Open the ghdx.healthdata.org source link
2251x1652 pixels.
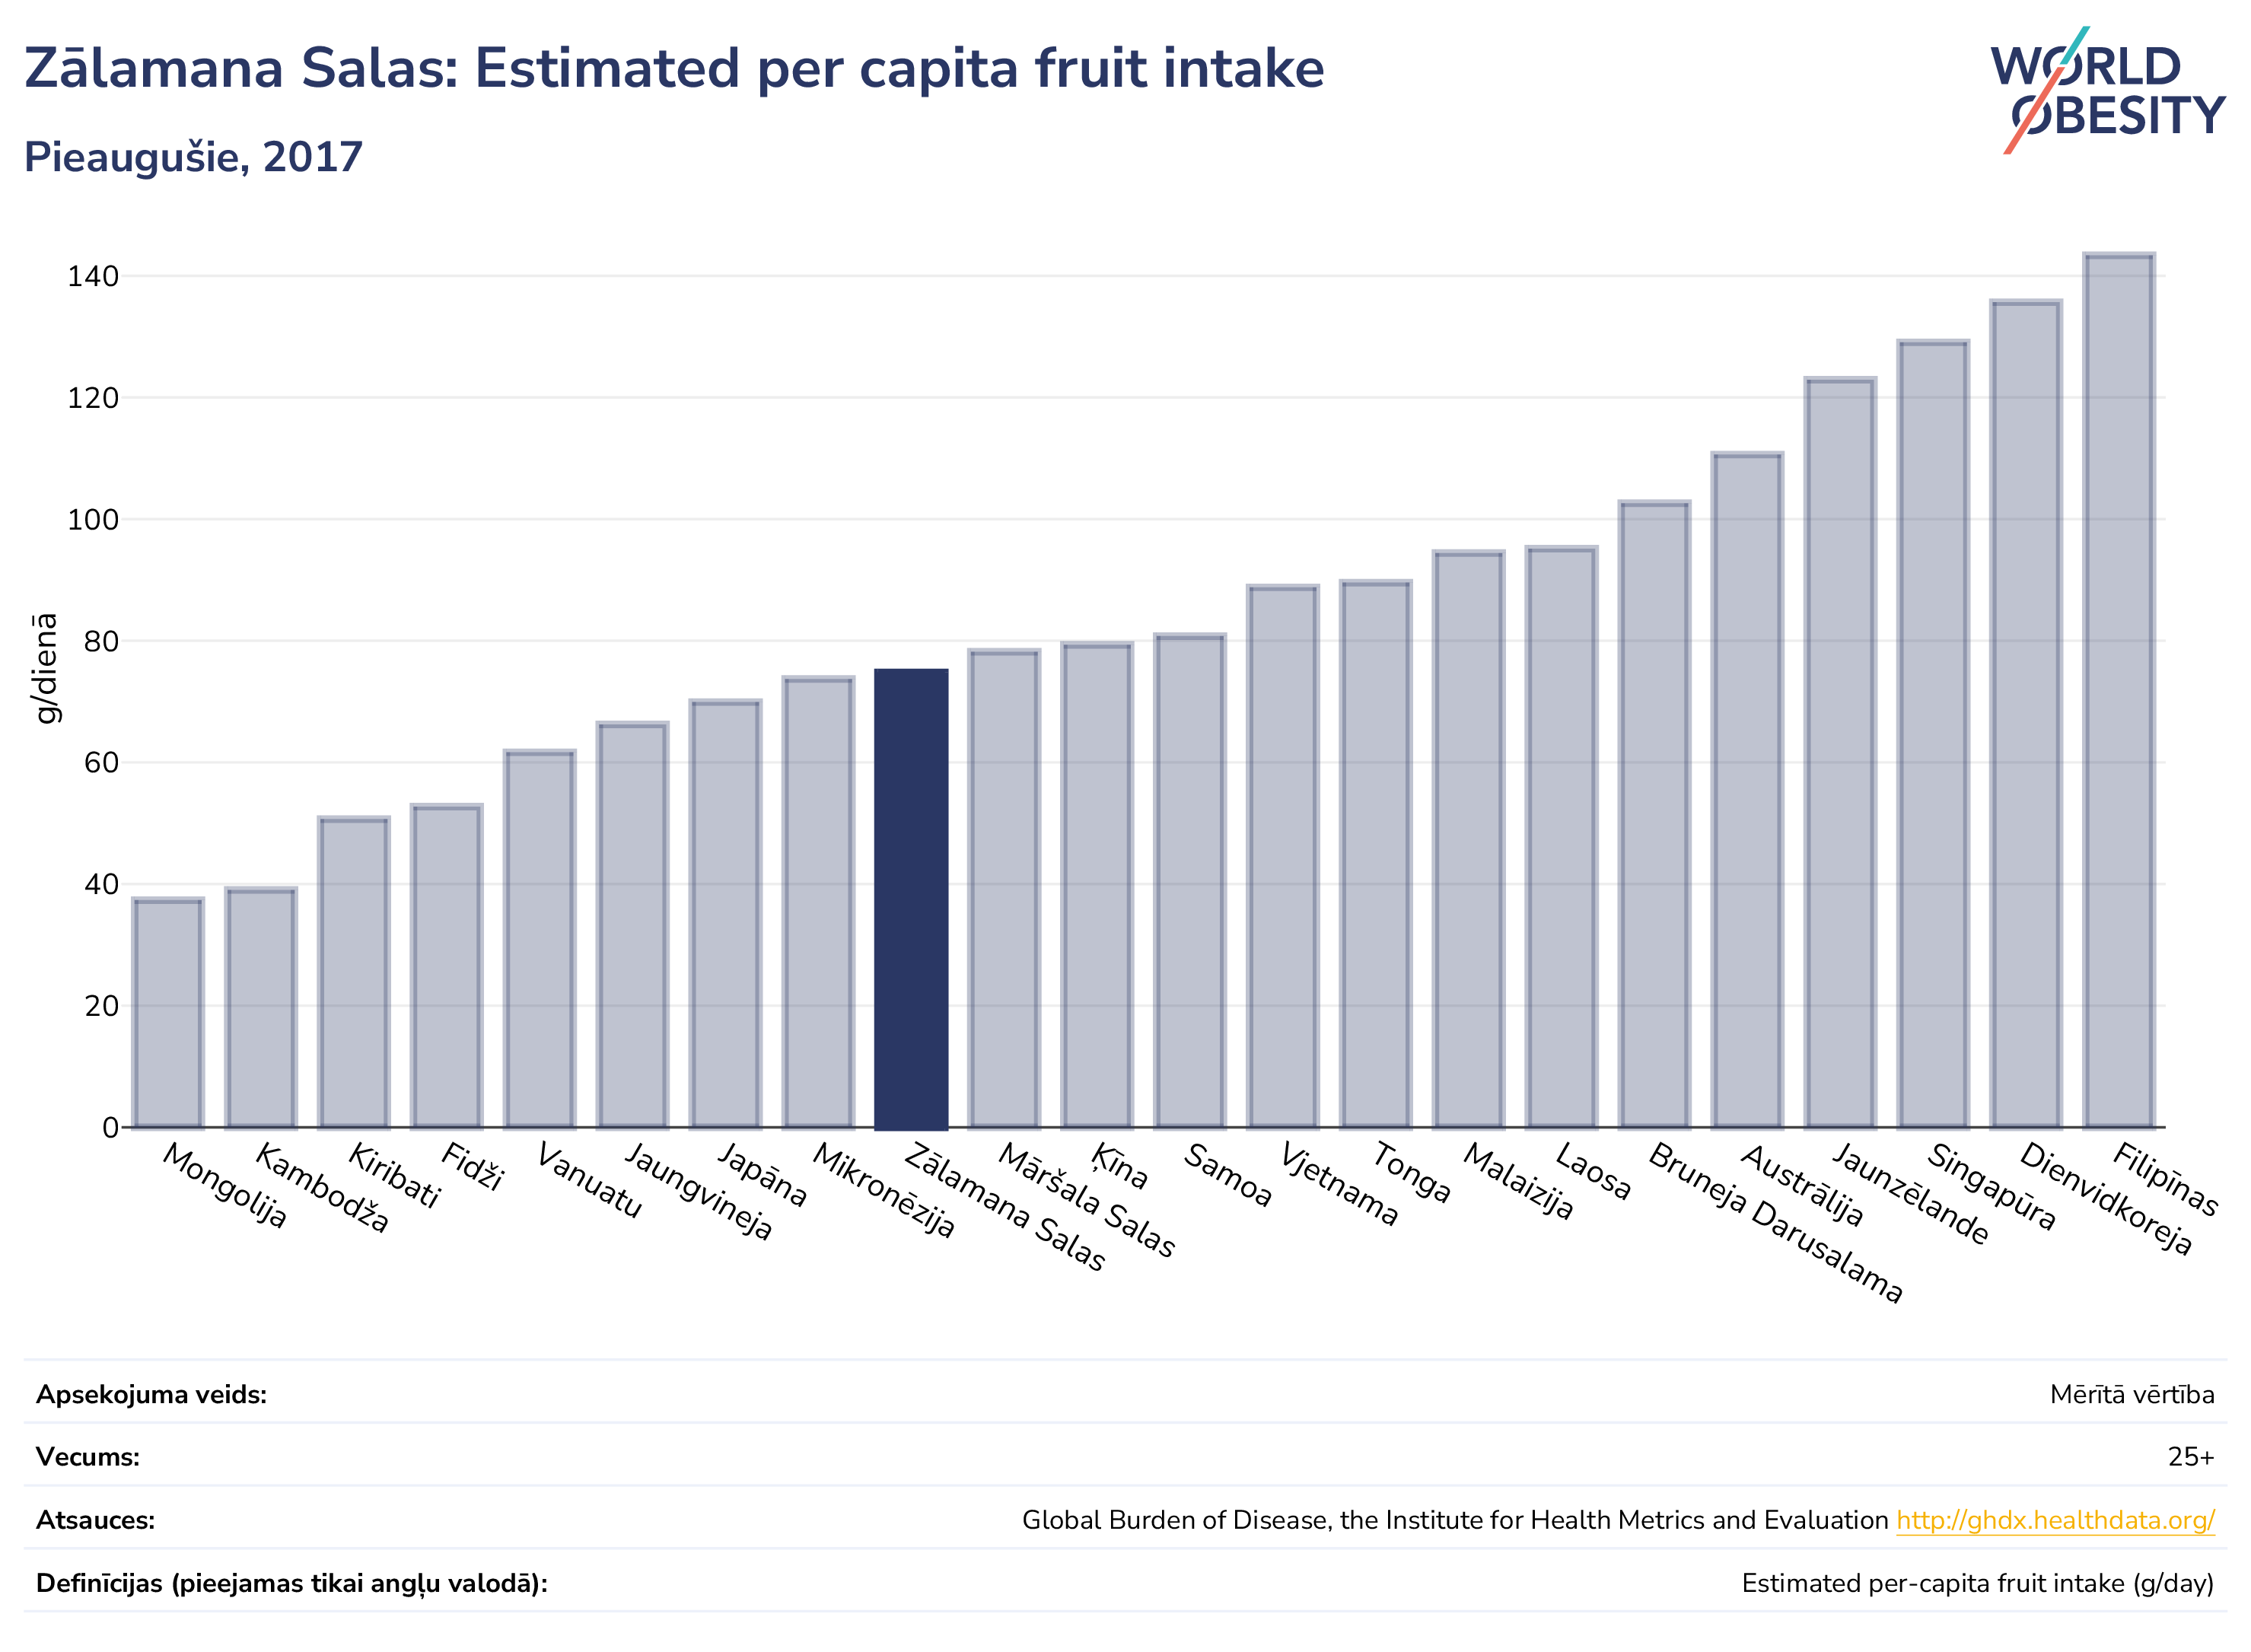2055,1520
